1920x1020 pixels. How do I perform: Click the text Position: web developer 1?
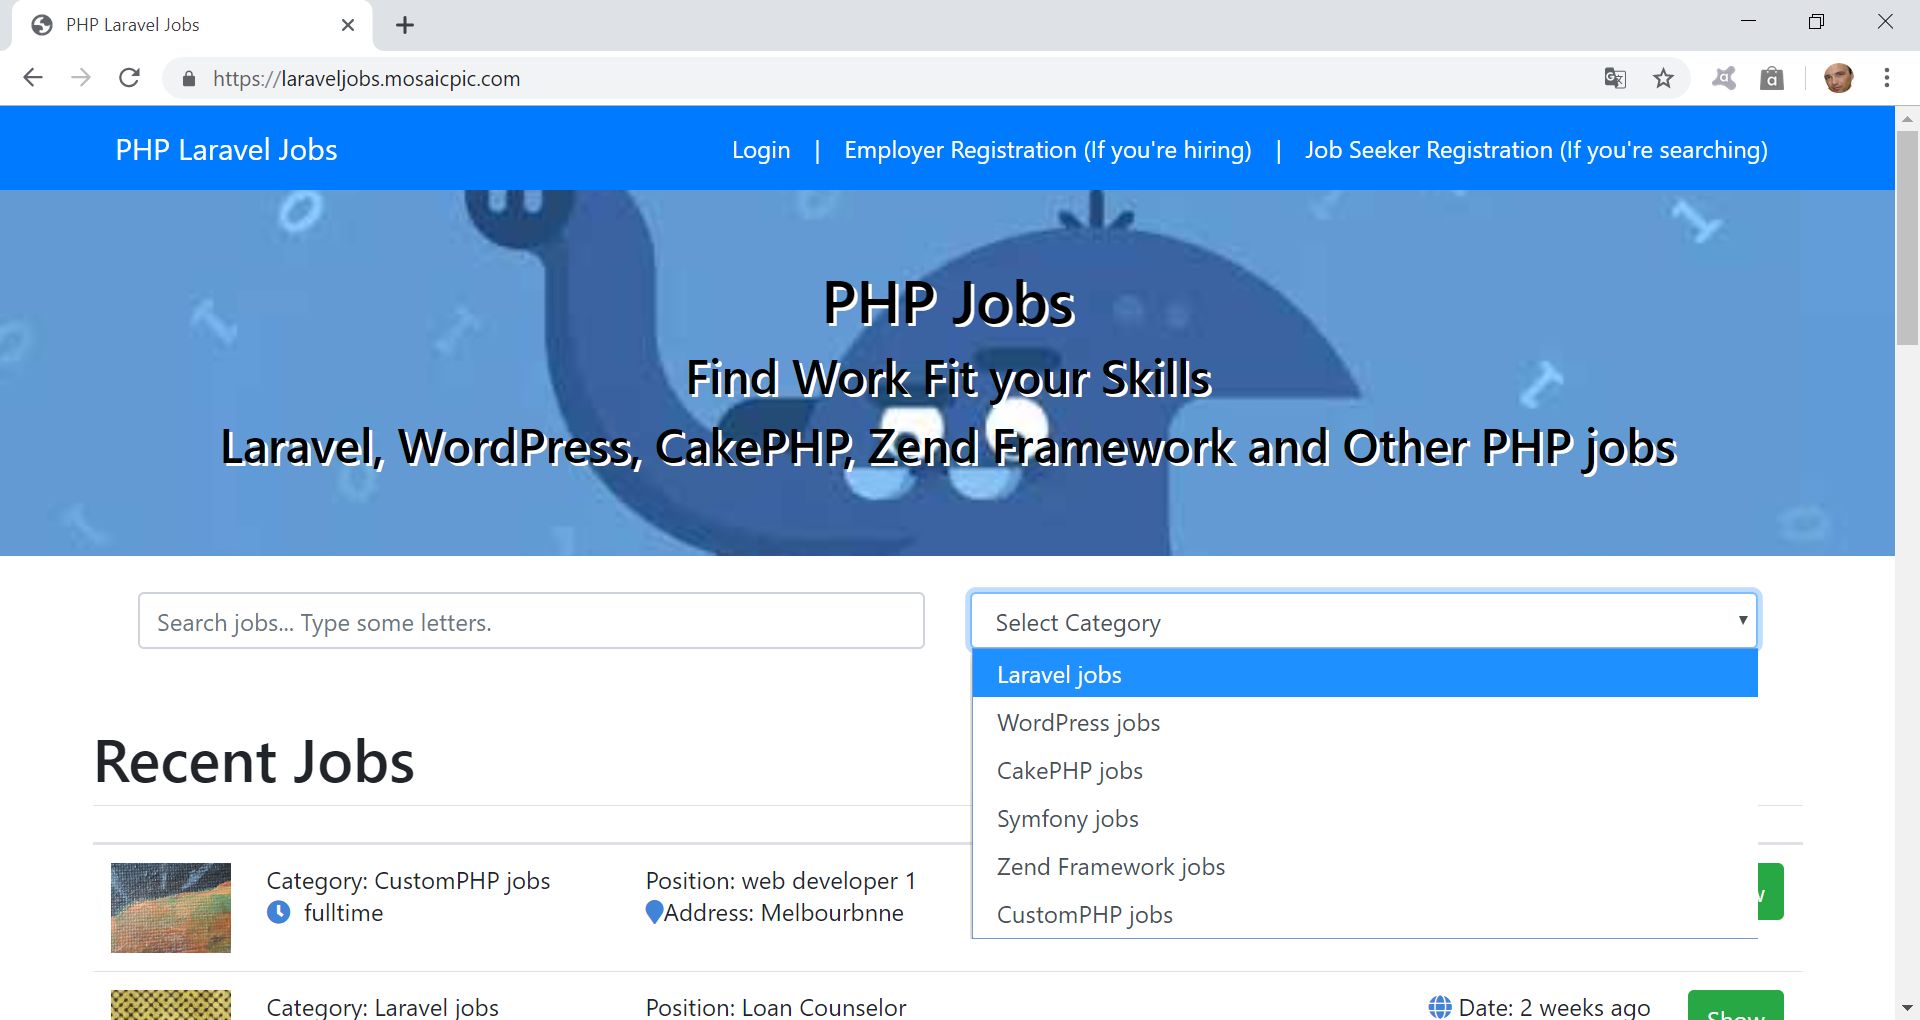pyautogui.click(x=781, y=881)
